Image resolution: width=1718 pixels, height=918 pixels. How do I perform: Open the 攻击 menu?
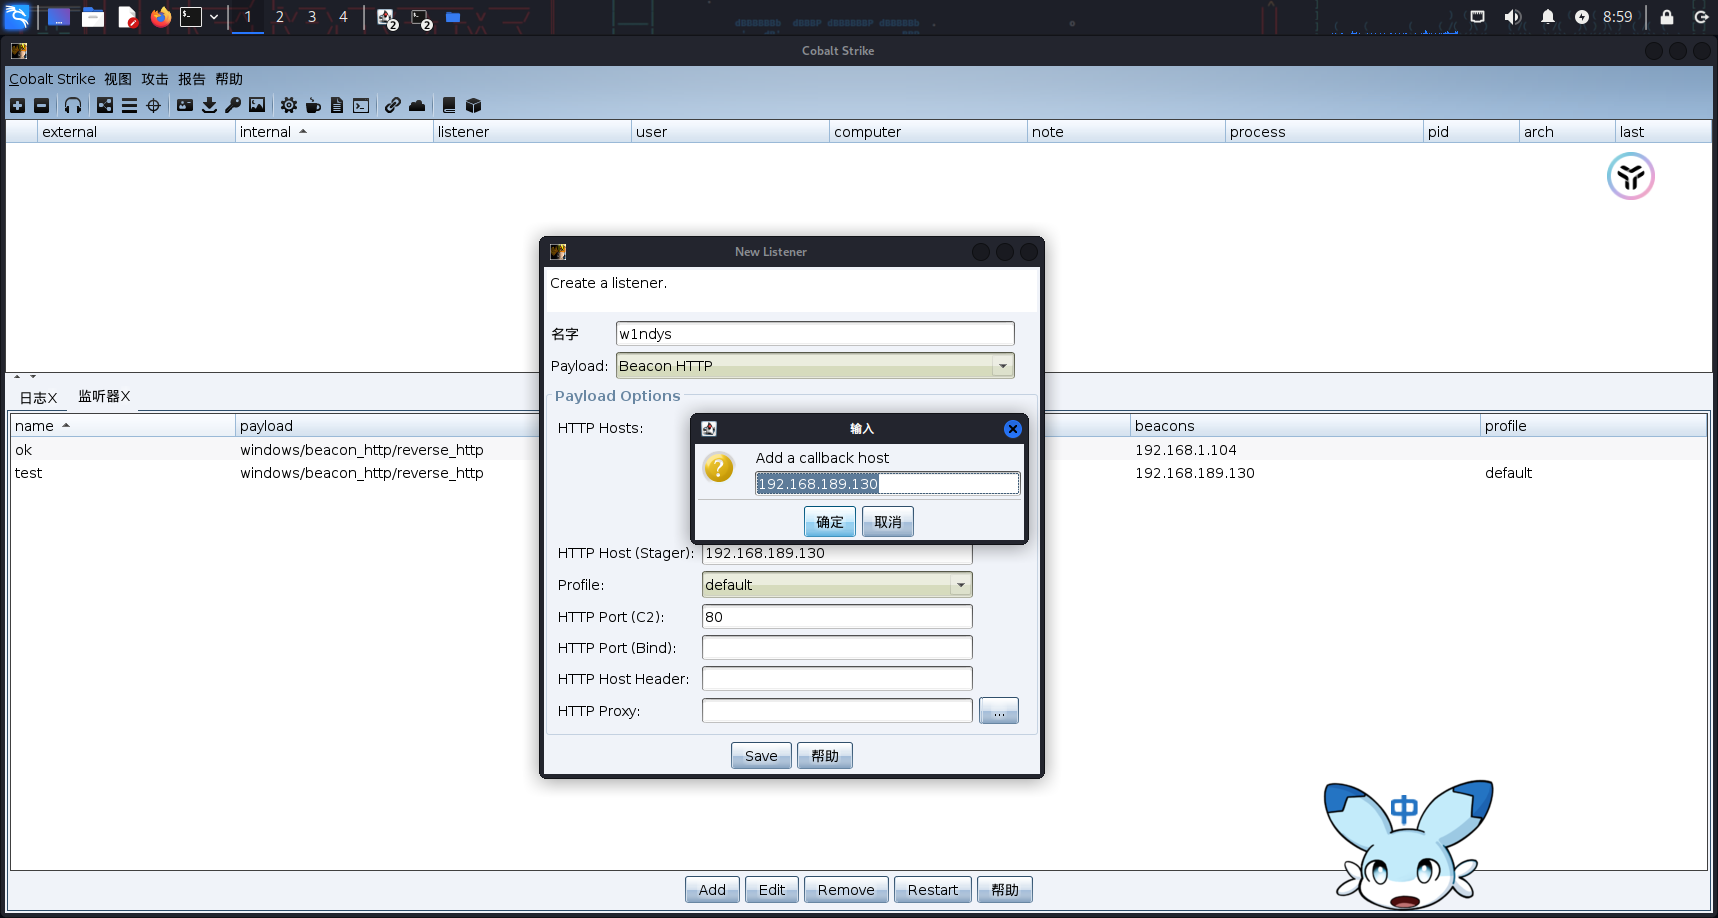[x=155, y=79]
